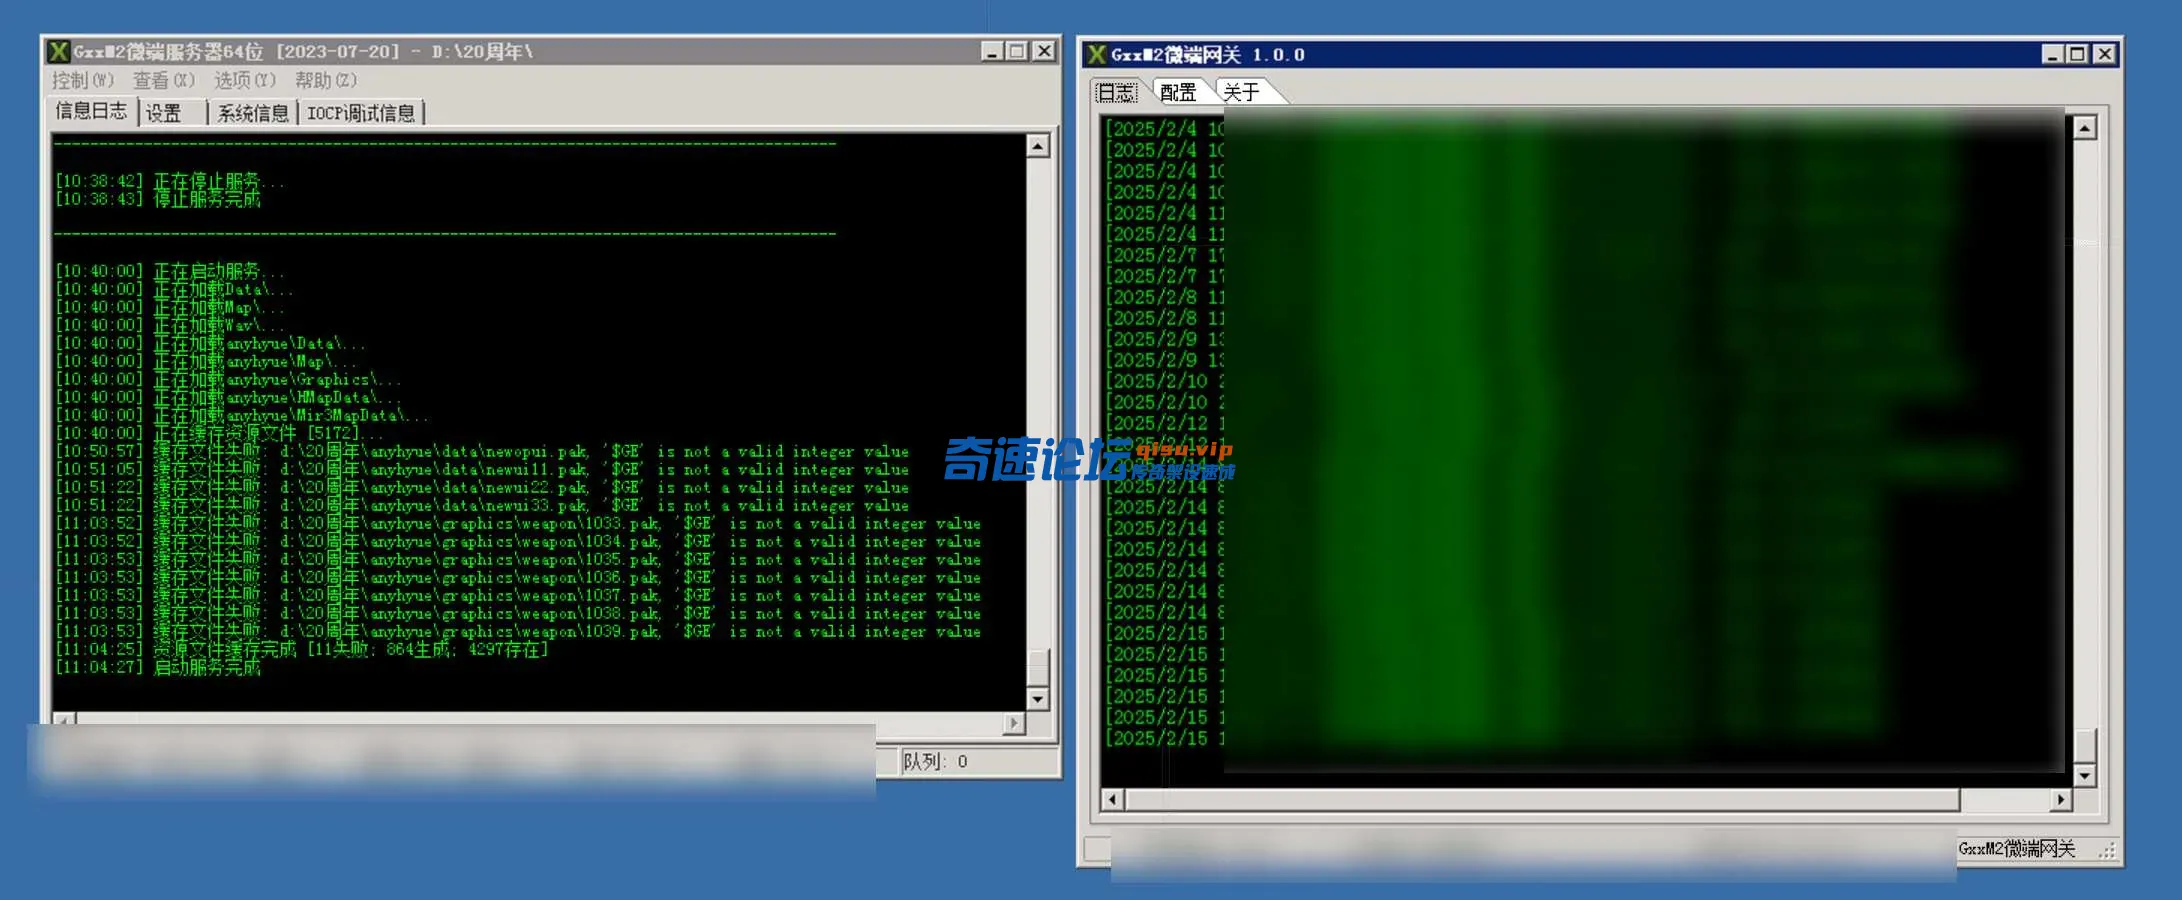Click log line 启动服务完成

pos(158,667)
